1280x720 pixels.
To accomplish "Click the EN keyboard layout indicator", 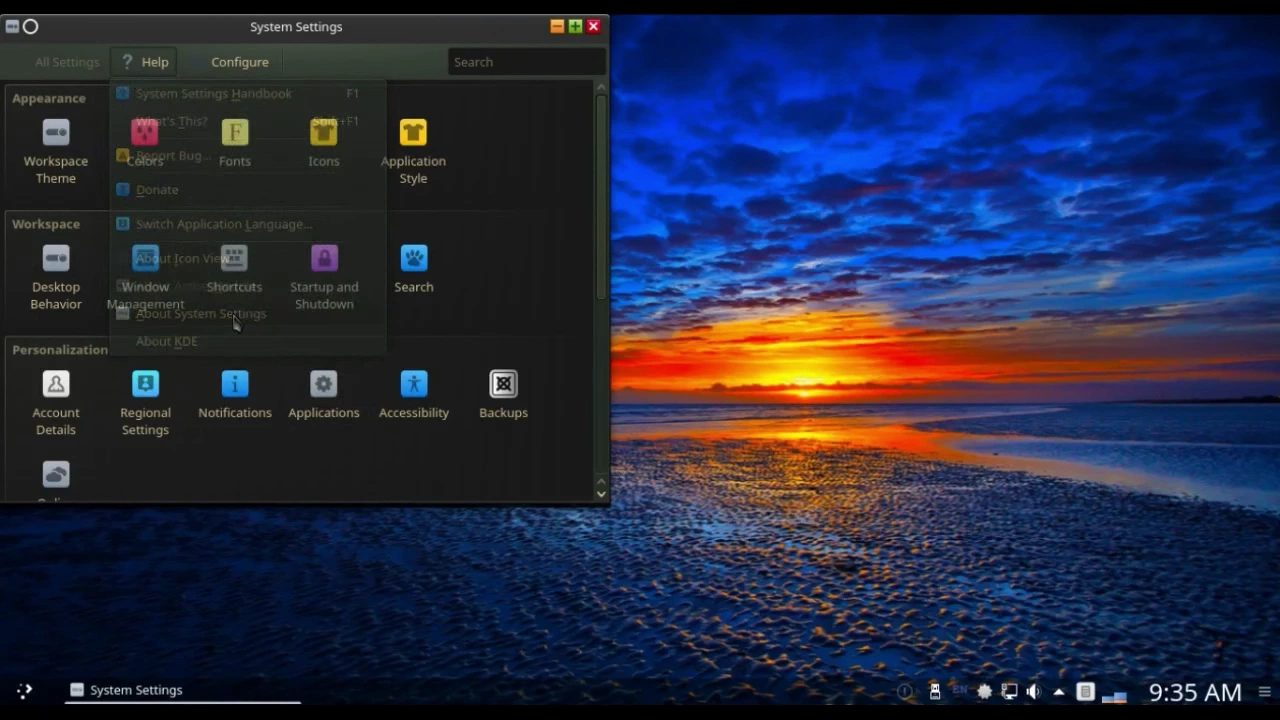I will 960,690.
